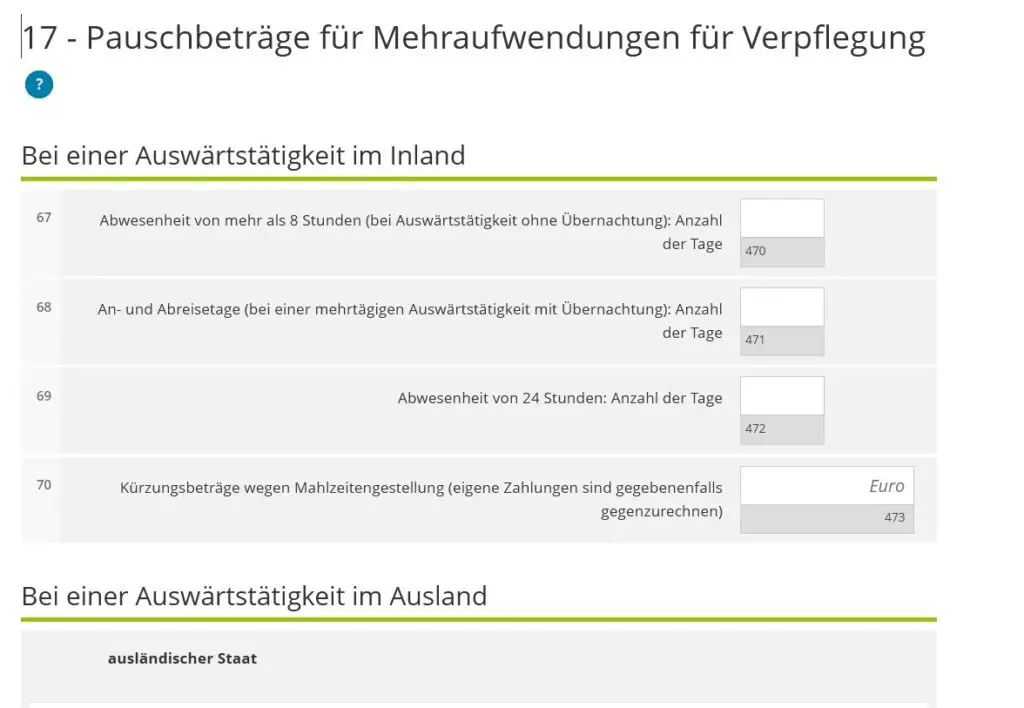Open the blue question mark help icon
This screenshot has height=708, width=1024.
click(x=39, y=84)
